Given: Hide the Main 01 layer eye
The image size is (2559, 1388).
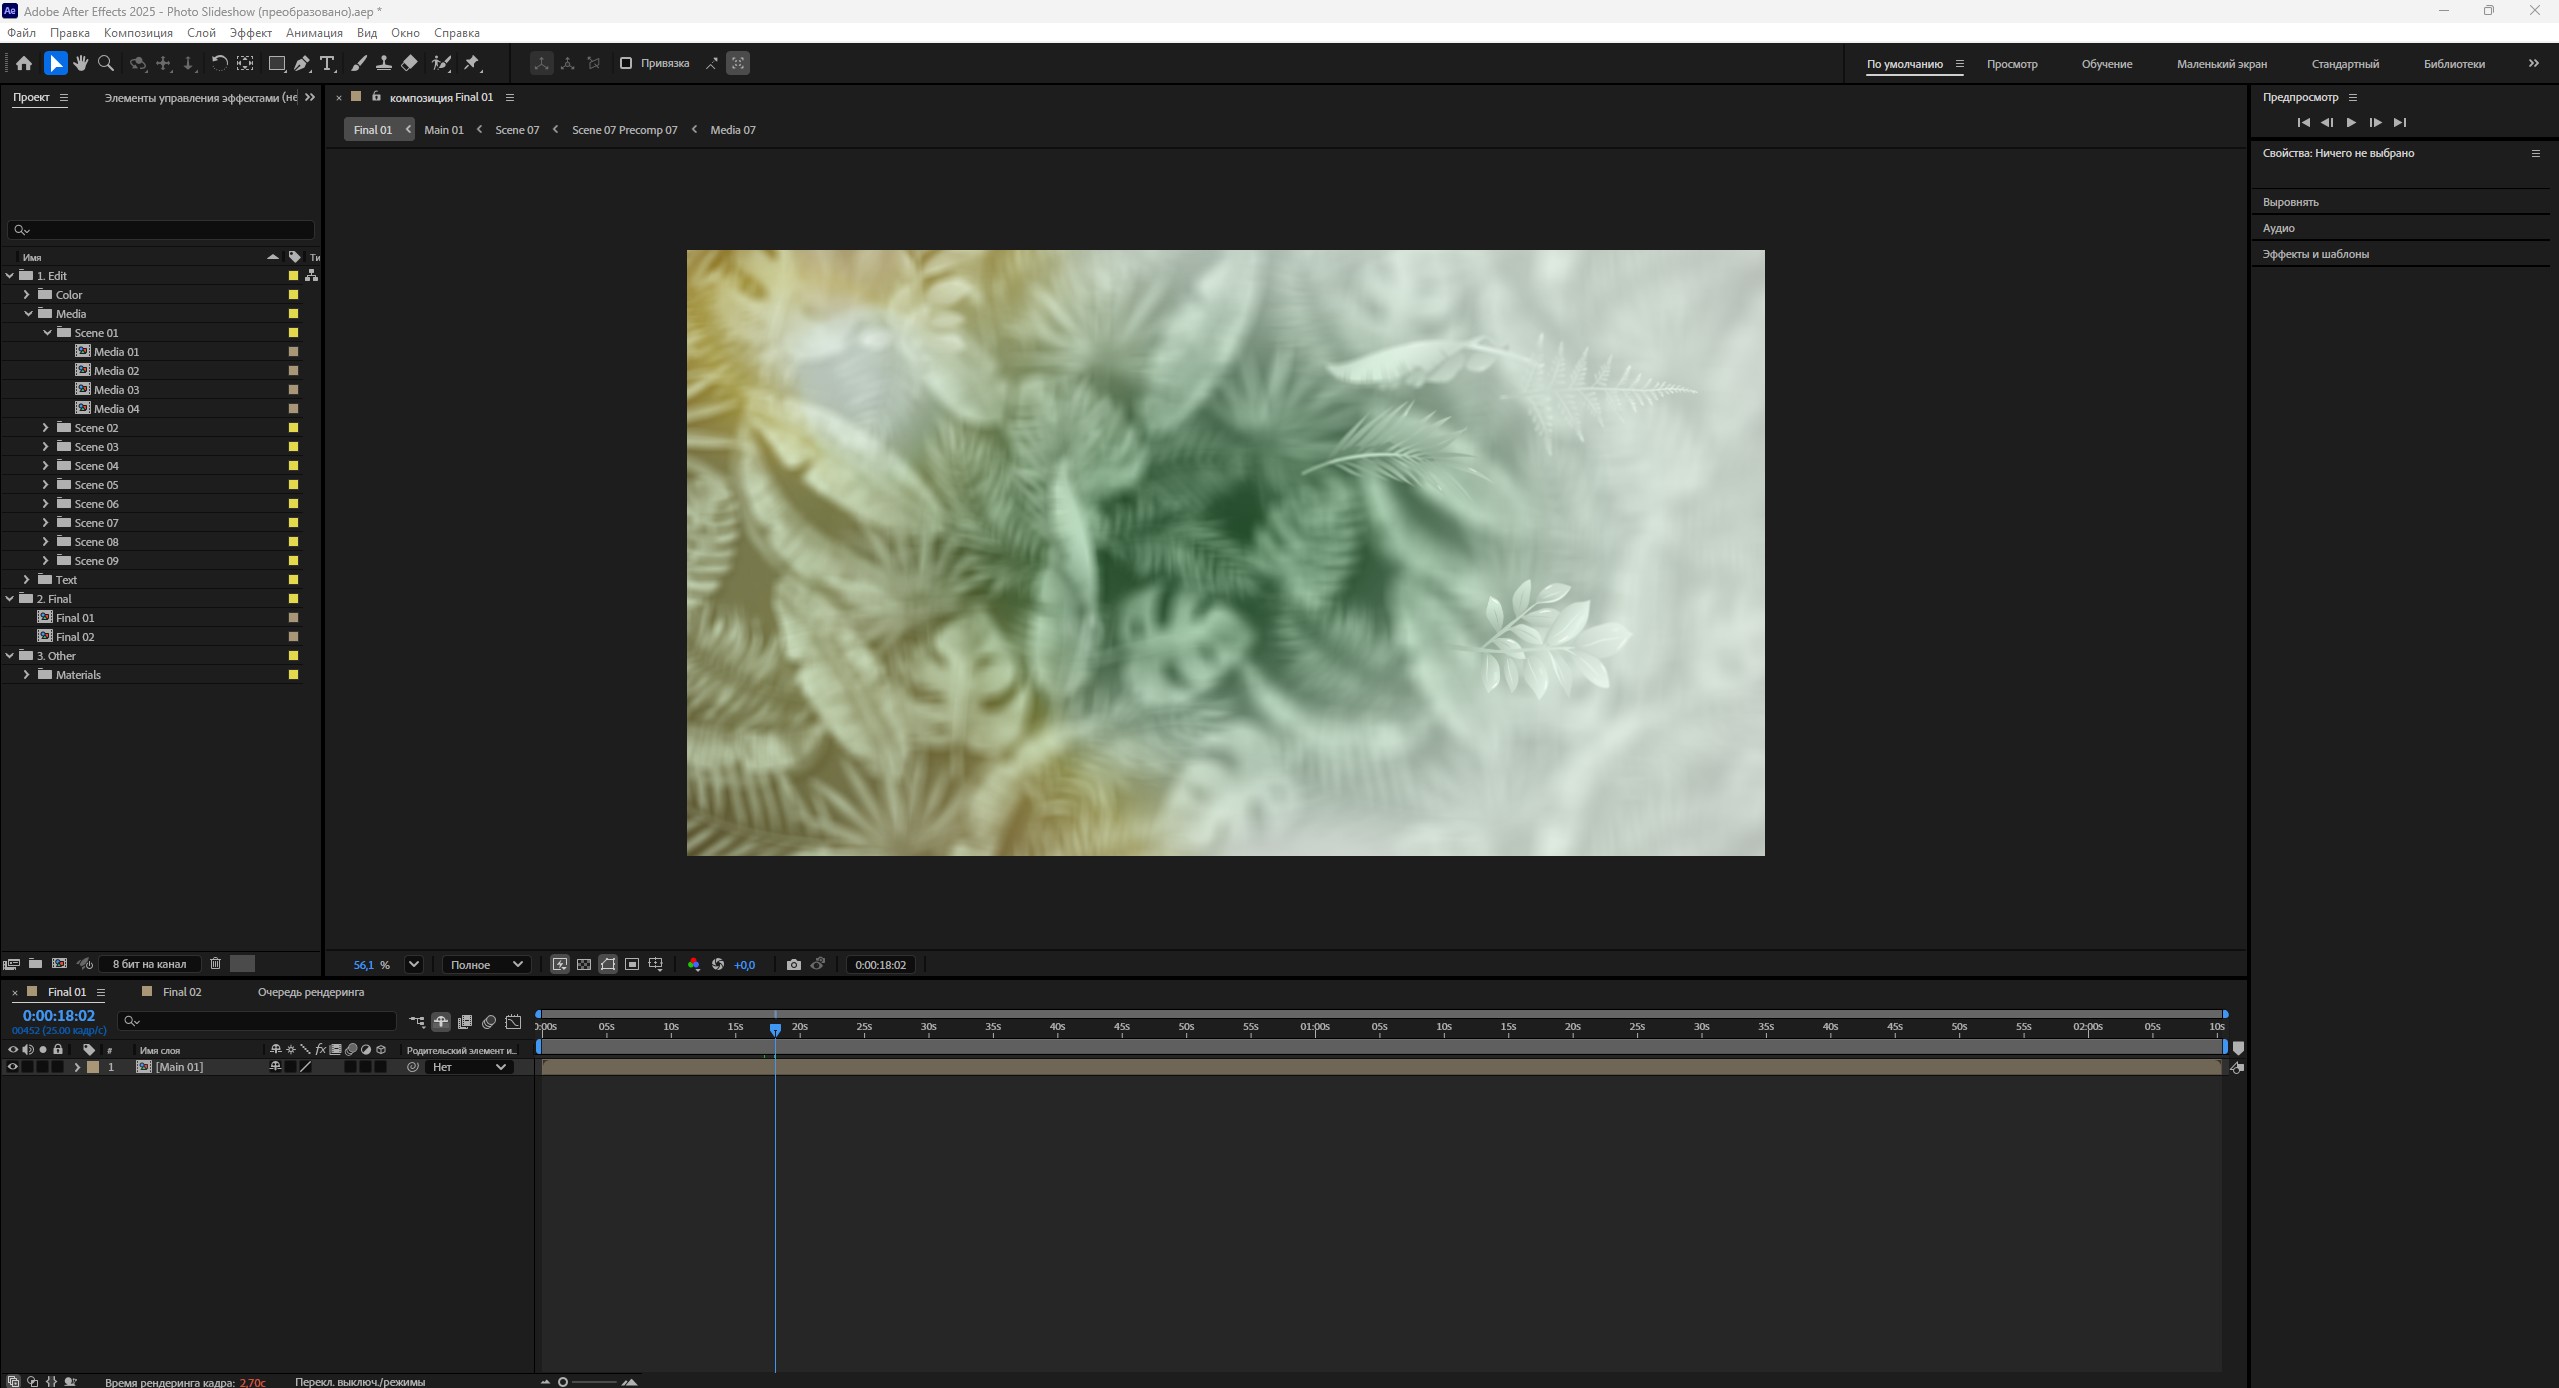Looking at the screenshot, I should [13, 1067].
